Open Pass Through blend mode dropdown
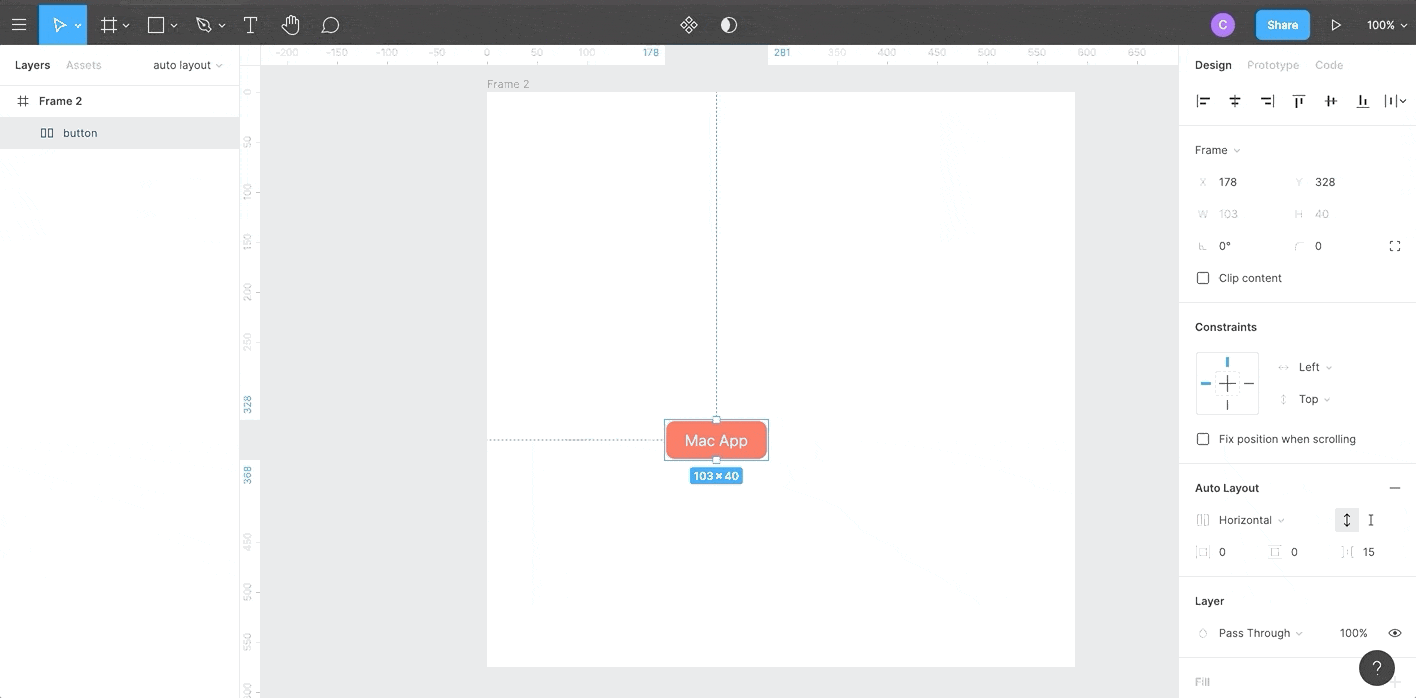 point(1260,633)
